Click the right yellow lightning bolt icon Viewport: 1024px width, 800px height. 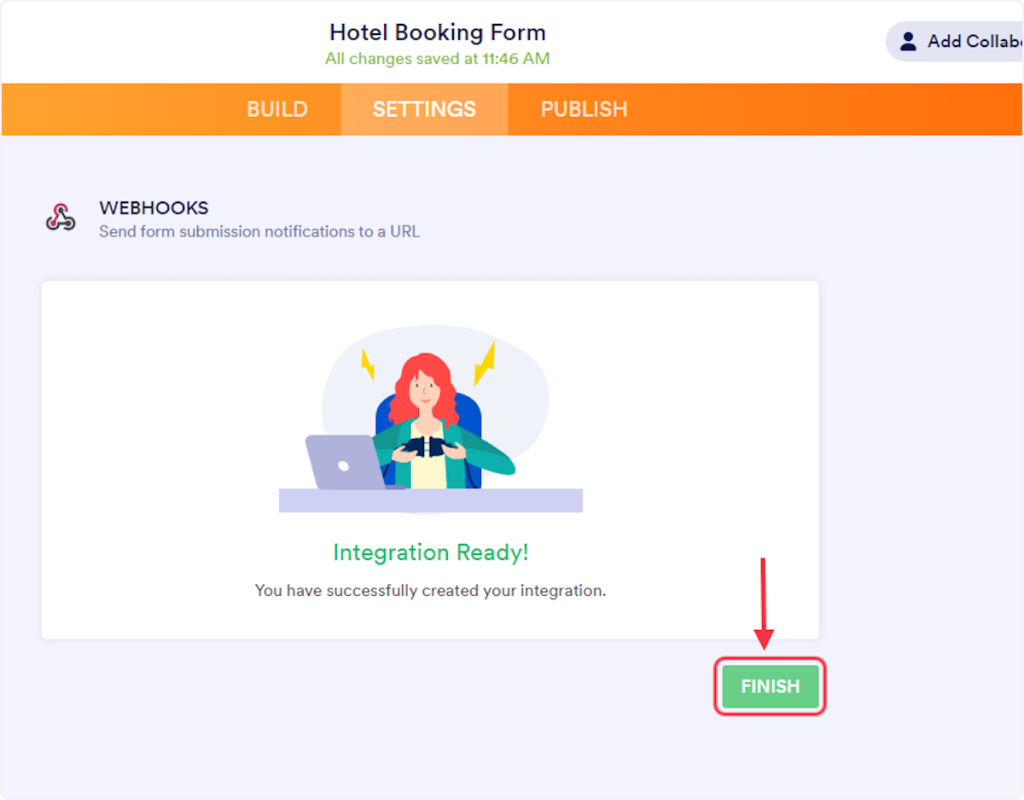coord(486,362)
